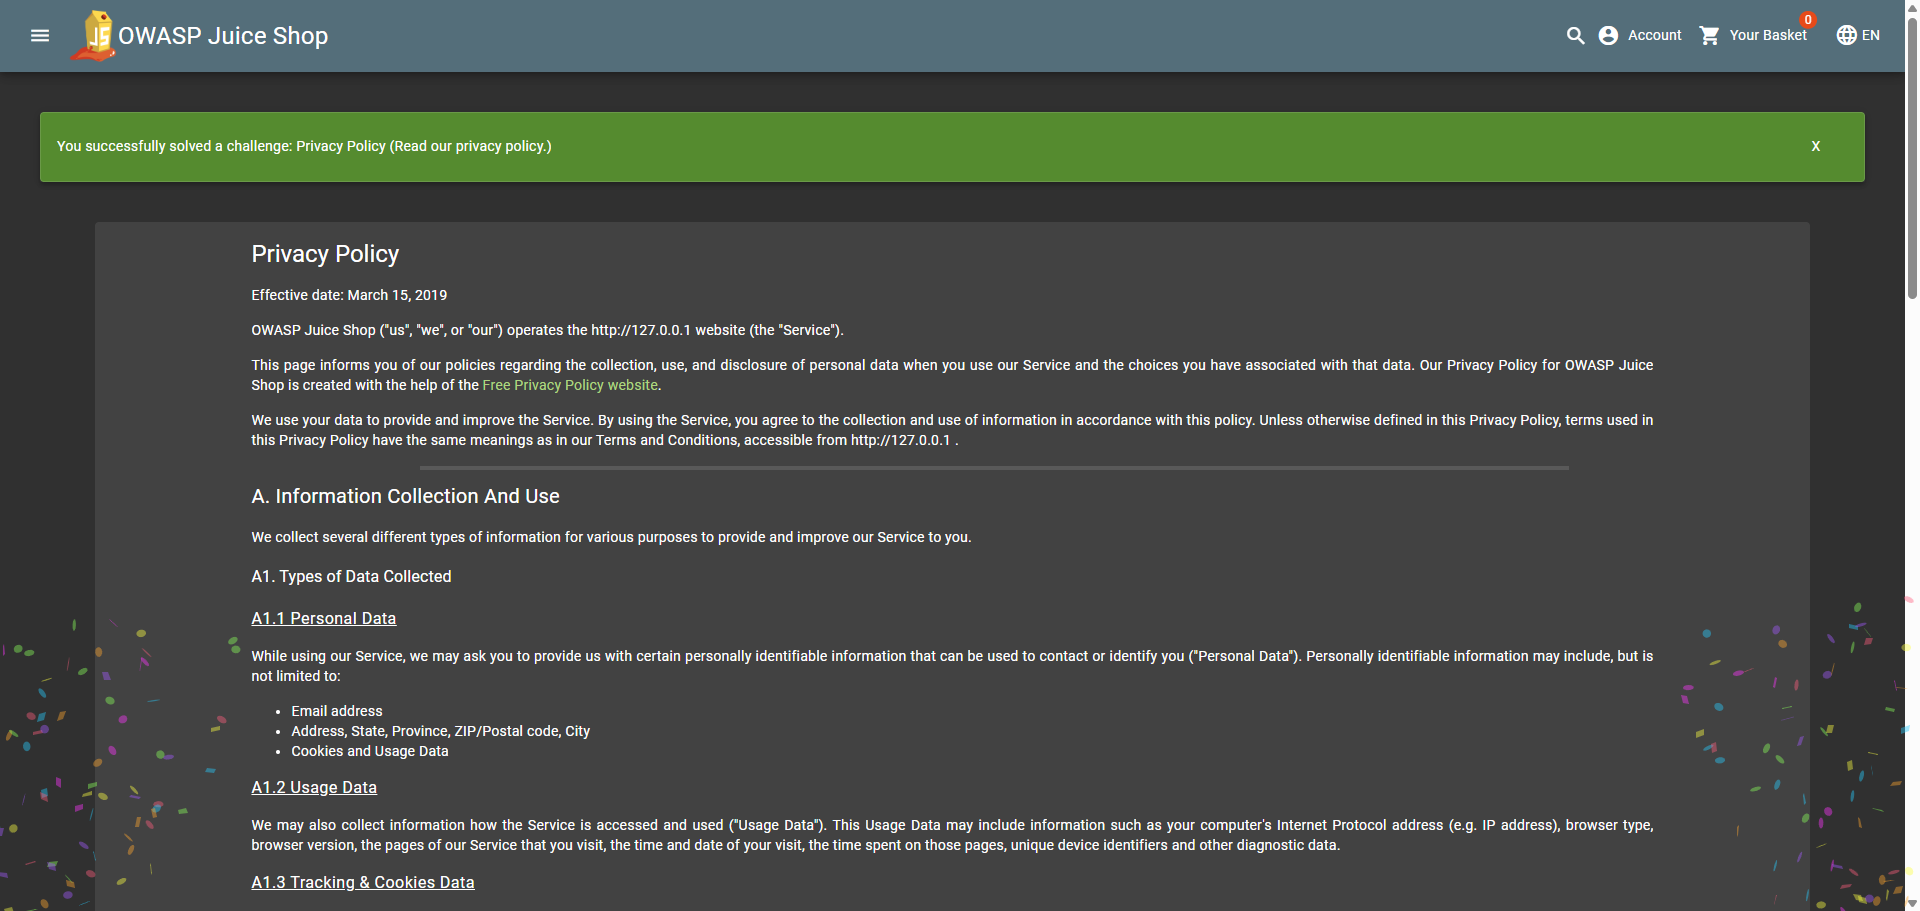This screenshot has width=1920, height=911.
Task: Click the A1.1 Personal Data heading
Action: pos(323,618)
